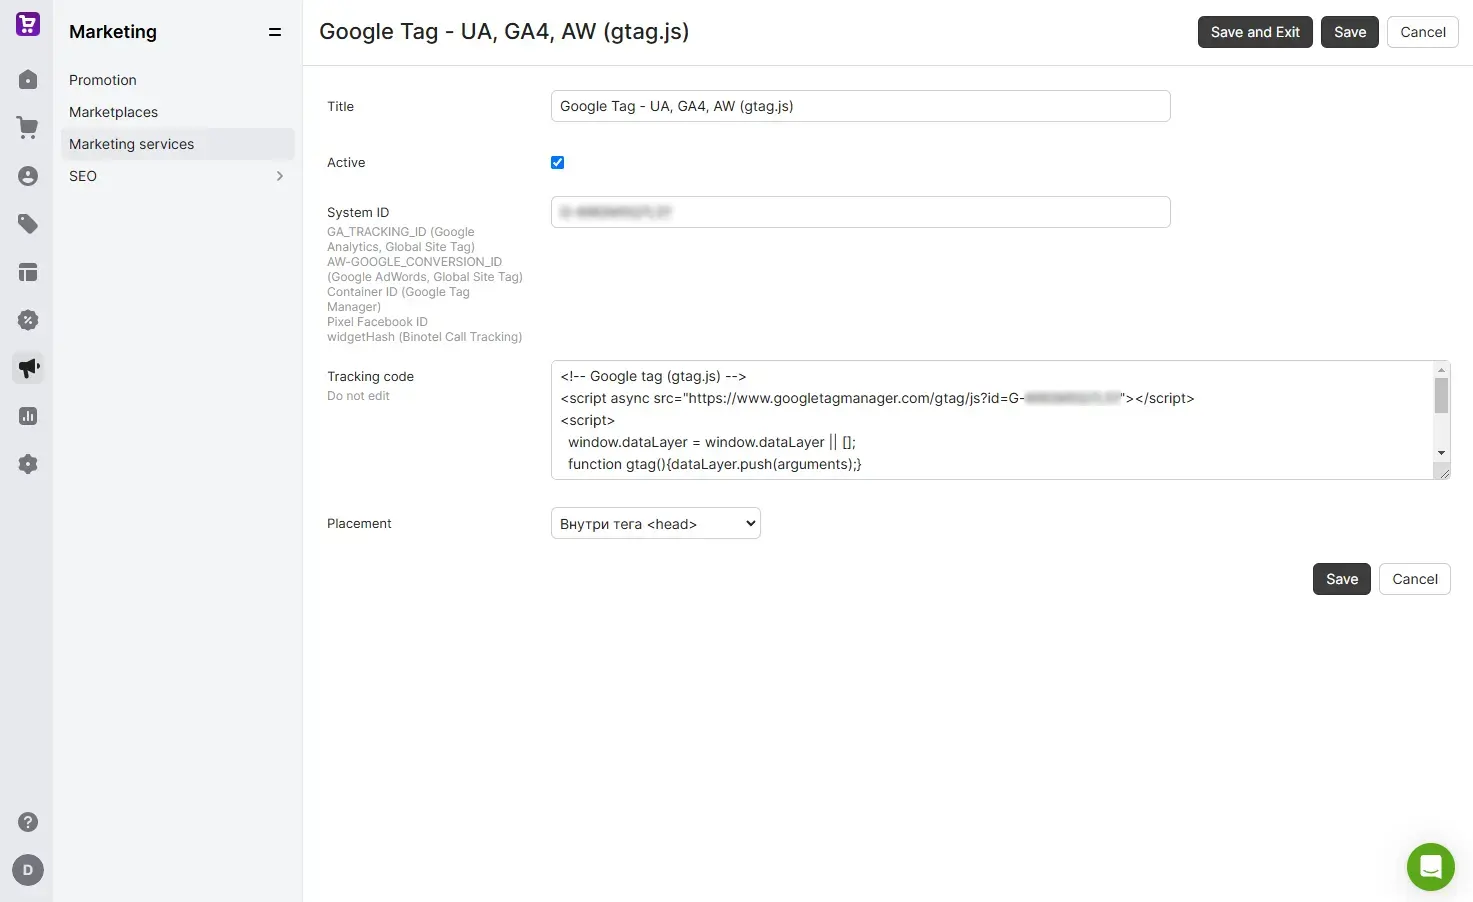
Task: Click the 'Tracking code' label
Action: pyautogui.click(x=370, y=377)
